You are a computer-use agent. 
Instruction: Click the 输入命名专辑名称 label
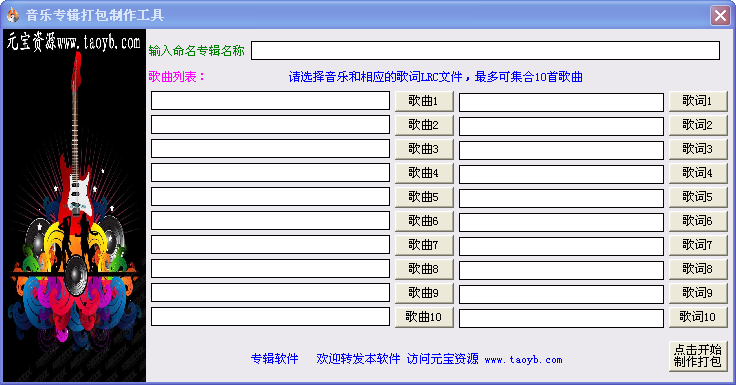197,51
